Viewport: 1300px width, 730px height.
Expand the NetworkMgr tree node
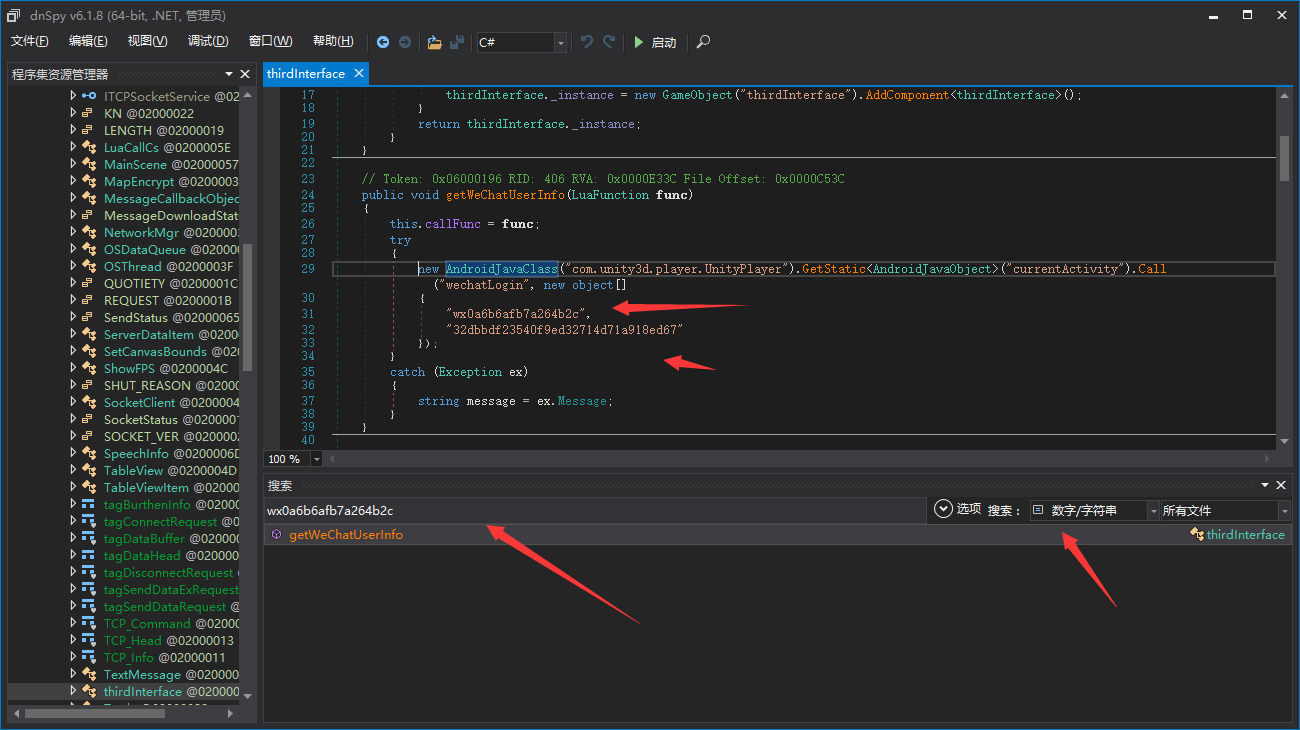73,232
